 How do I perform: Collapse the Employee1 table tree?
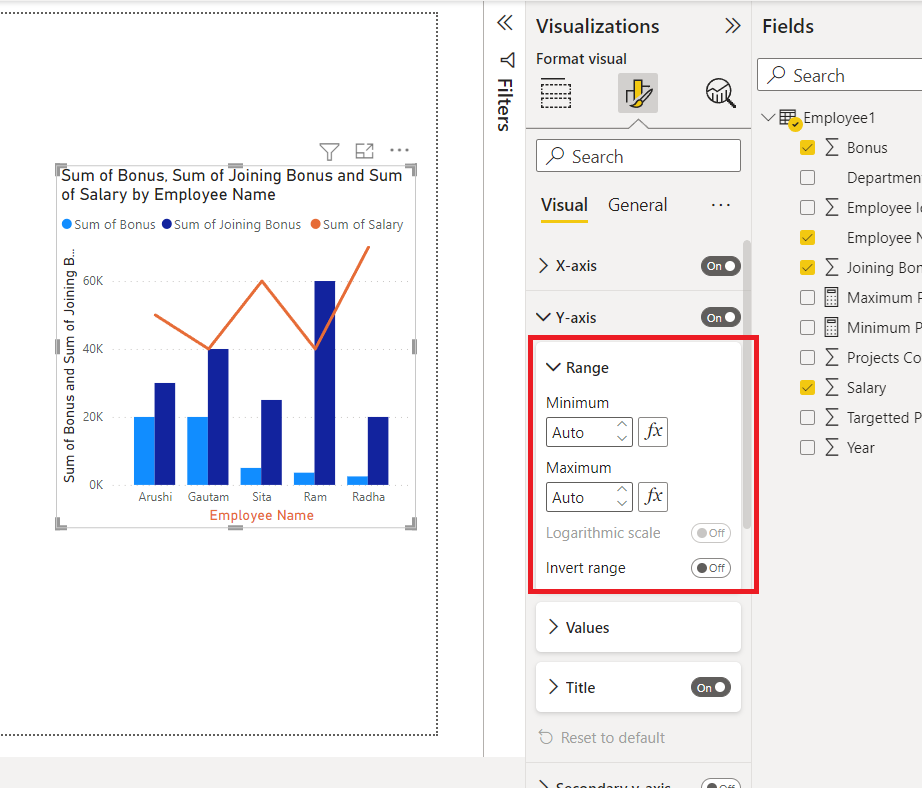767,118
